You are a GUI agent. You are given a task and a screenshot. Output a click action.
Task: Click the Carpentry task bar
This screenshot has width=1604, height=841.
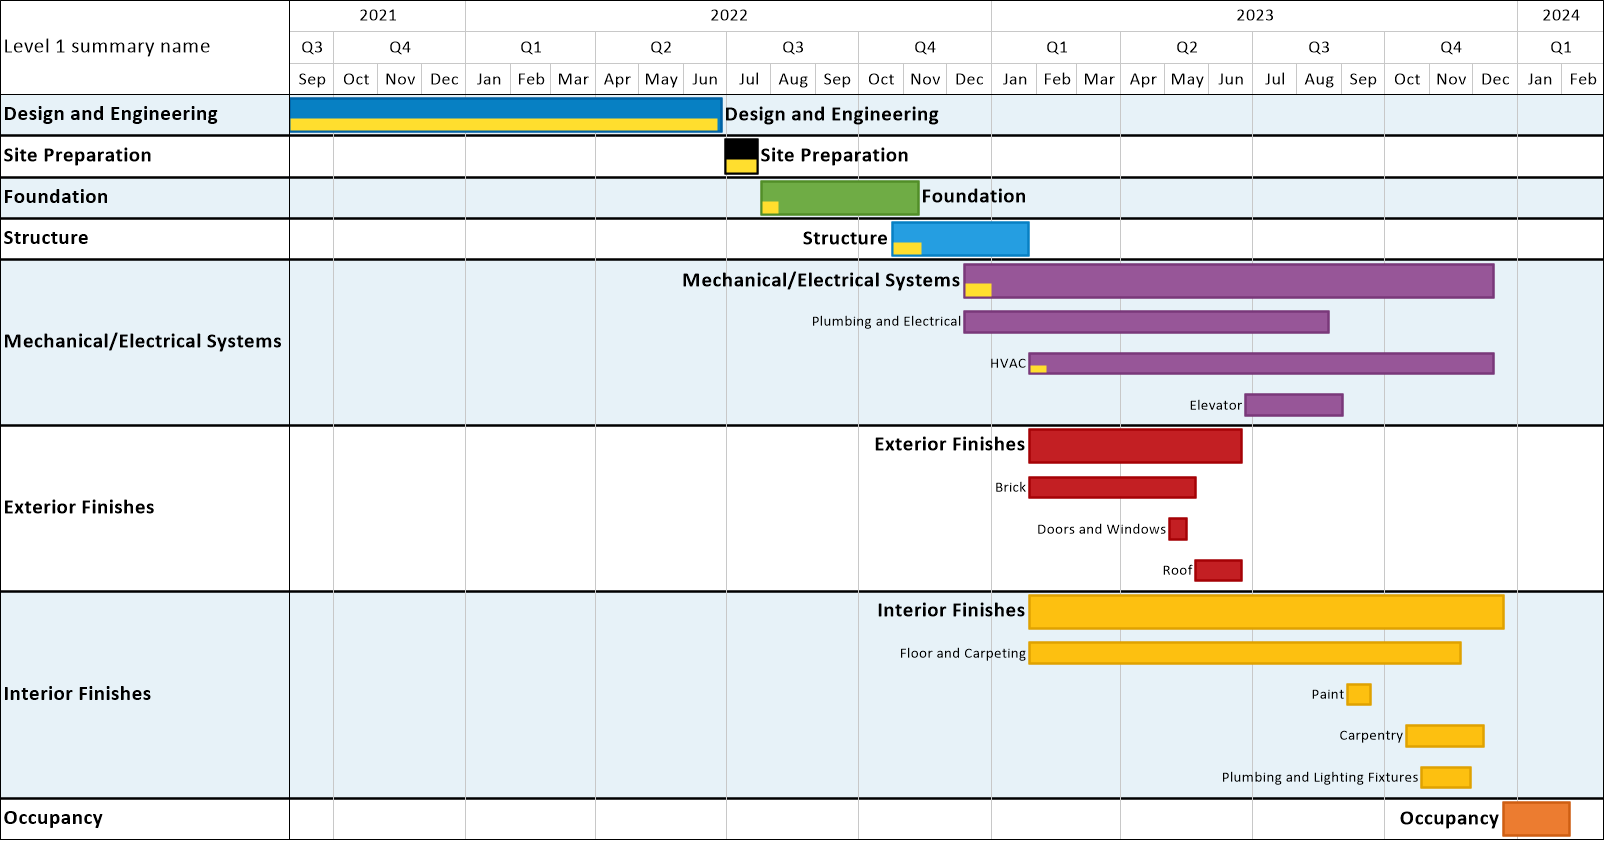click(x=1445, y=736)
